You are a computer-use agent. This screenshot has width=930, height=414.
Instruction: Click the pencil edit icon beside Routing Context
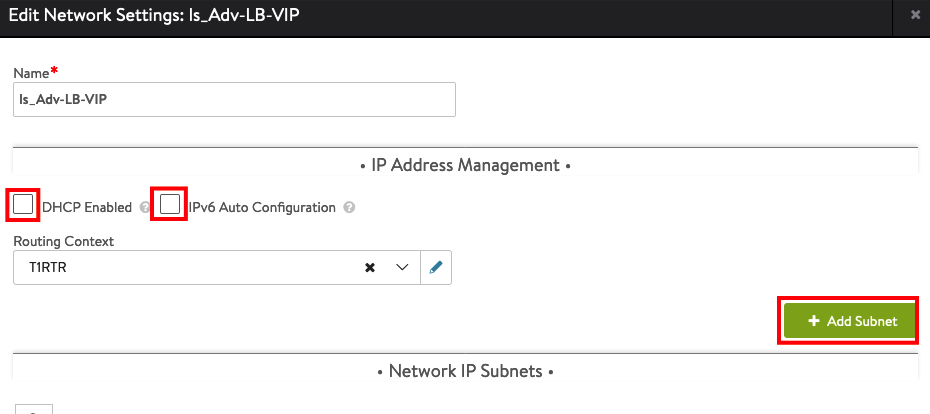[x=436, y=267]
